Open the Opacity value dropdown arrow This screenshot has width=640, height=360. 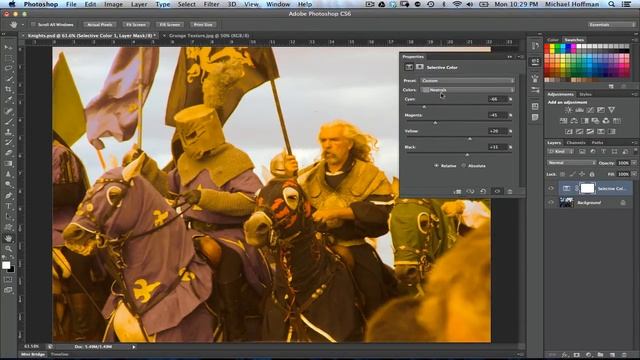coord(634,163)
